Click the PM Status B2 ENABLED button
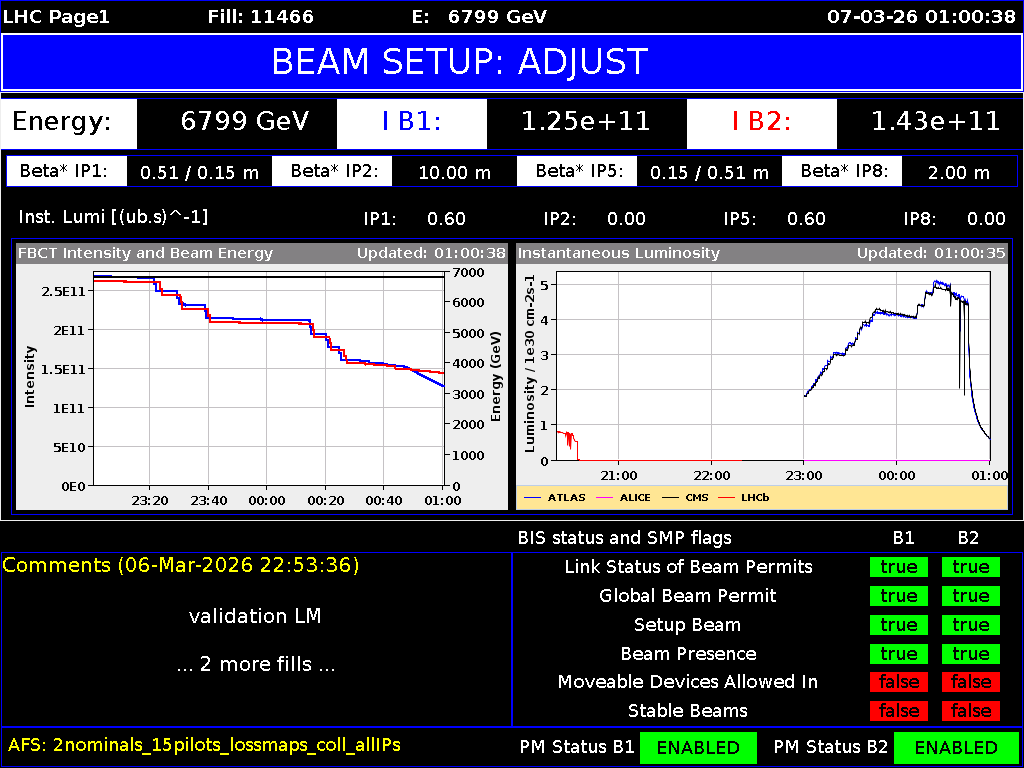The width and height of the screenshot is (1024, 768). (x=958, y=747)
